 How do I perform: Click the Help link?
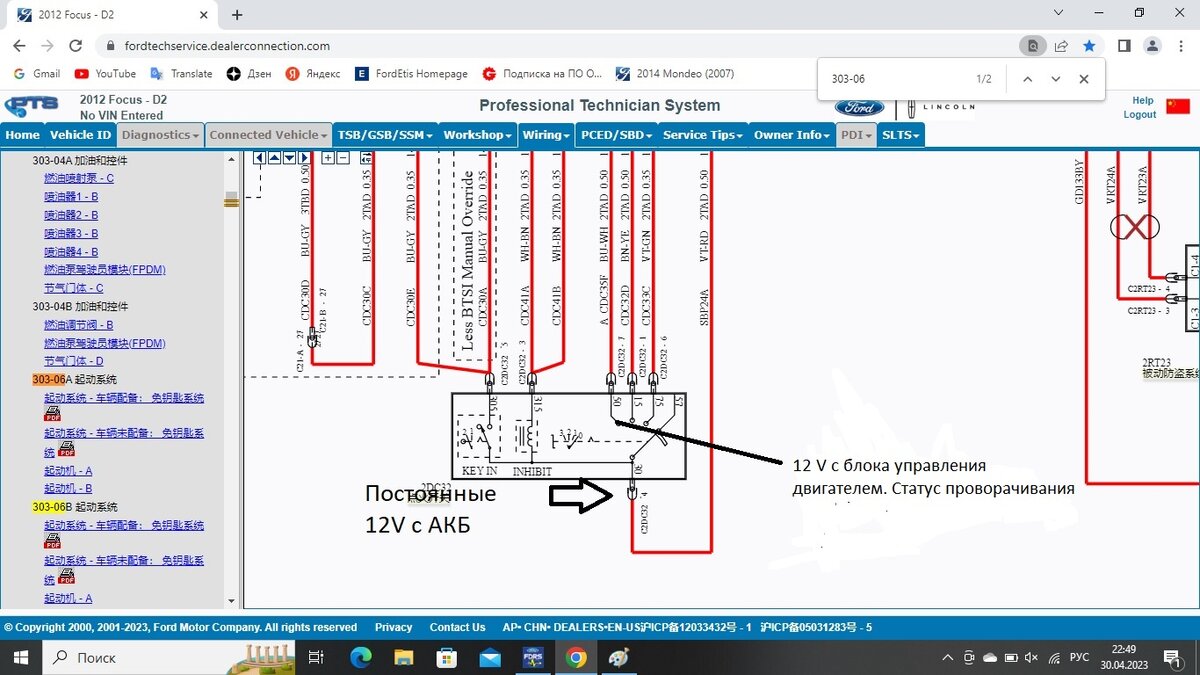coord(1142,101)
